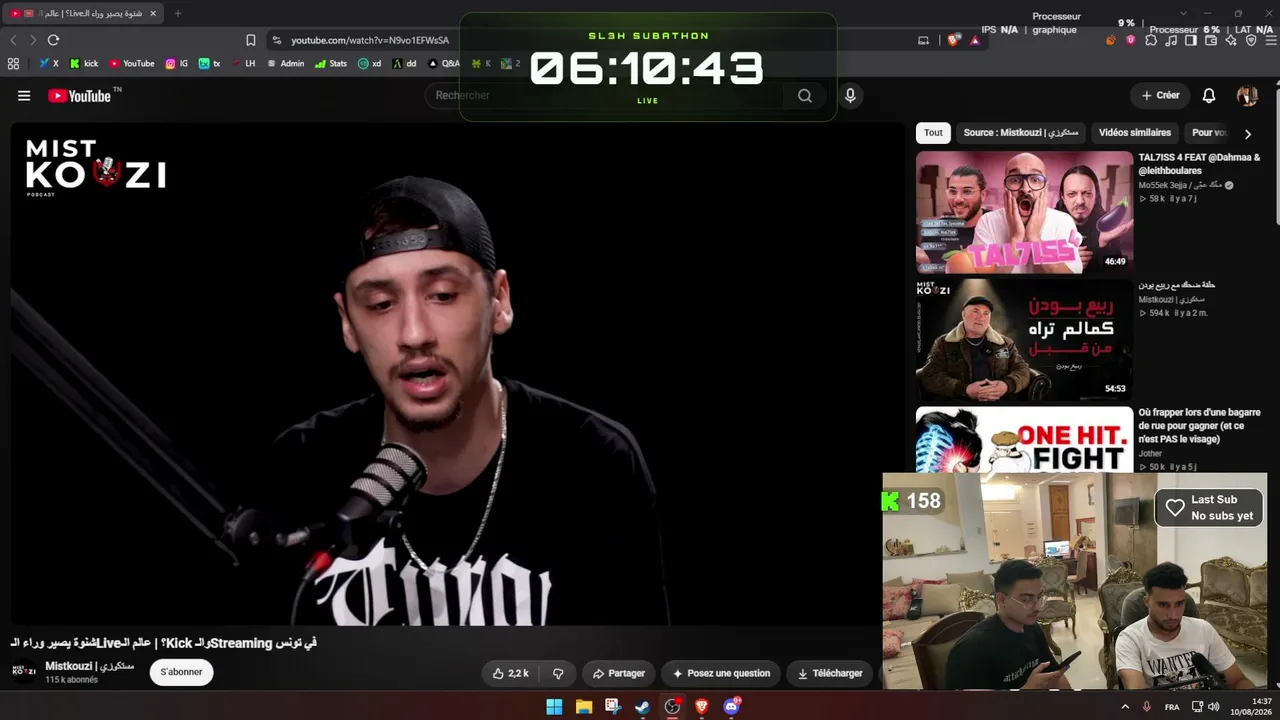Open the 54:53 Mistkouzi video thumbnail

coord(1024,340)
